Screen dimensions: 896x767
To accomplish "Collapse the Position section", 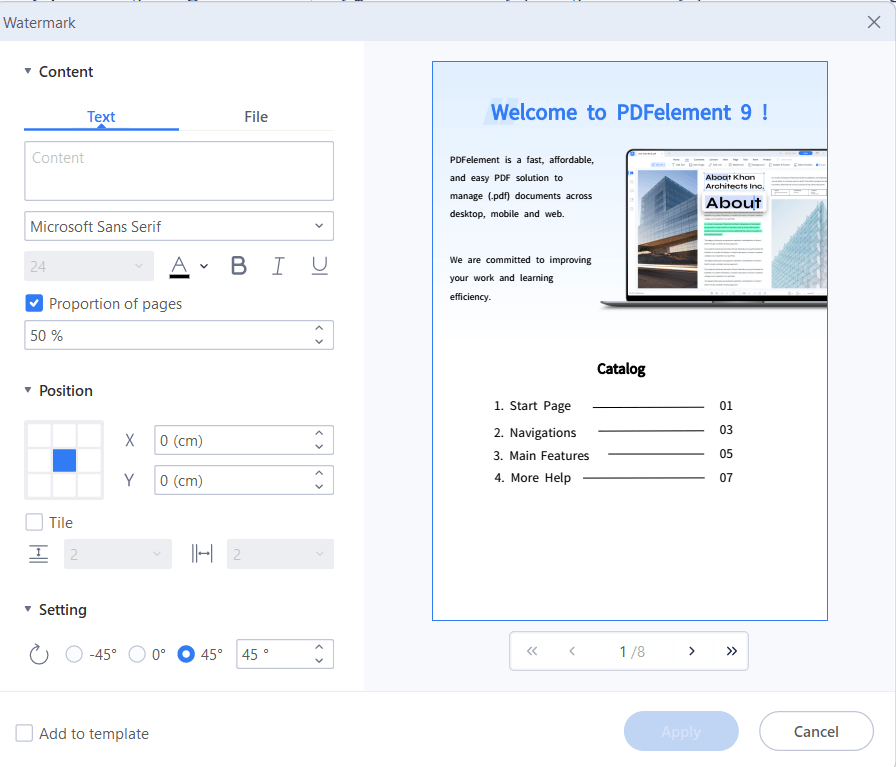I will tap(28, 391).
